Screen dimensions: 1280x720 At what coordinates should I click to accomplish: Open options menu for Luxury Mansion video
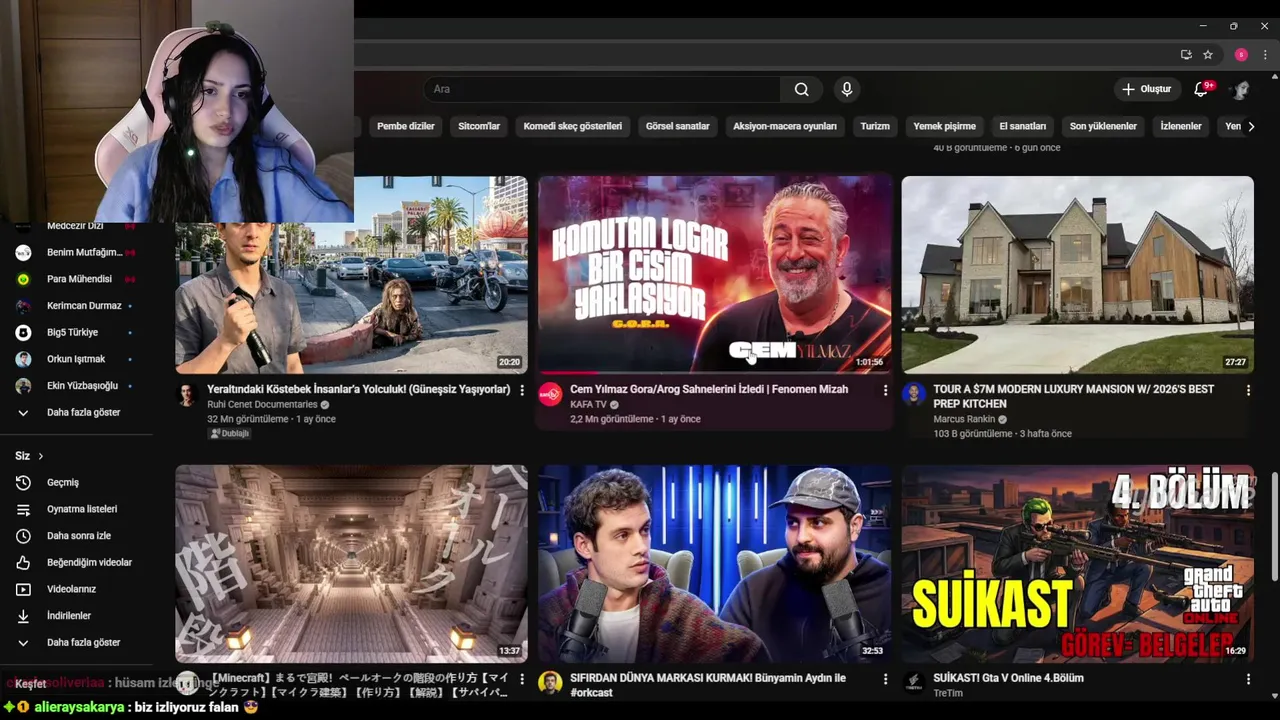pyautogui.click(x=1248, y=390)
